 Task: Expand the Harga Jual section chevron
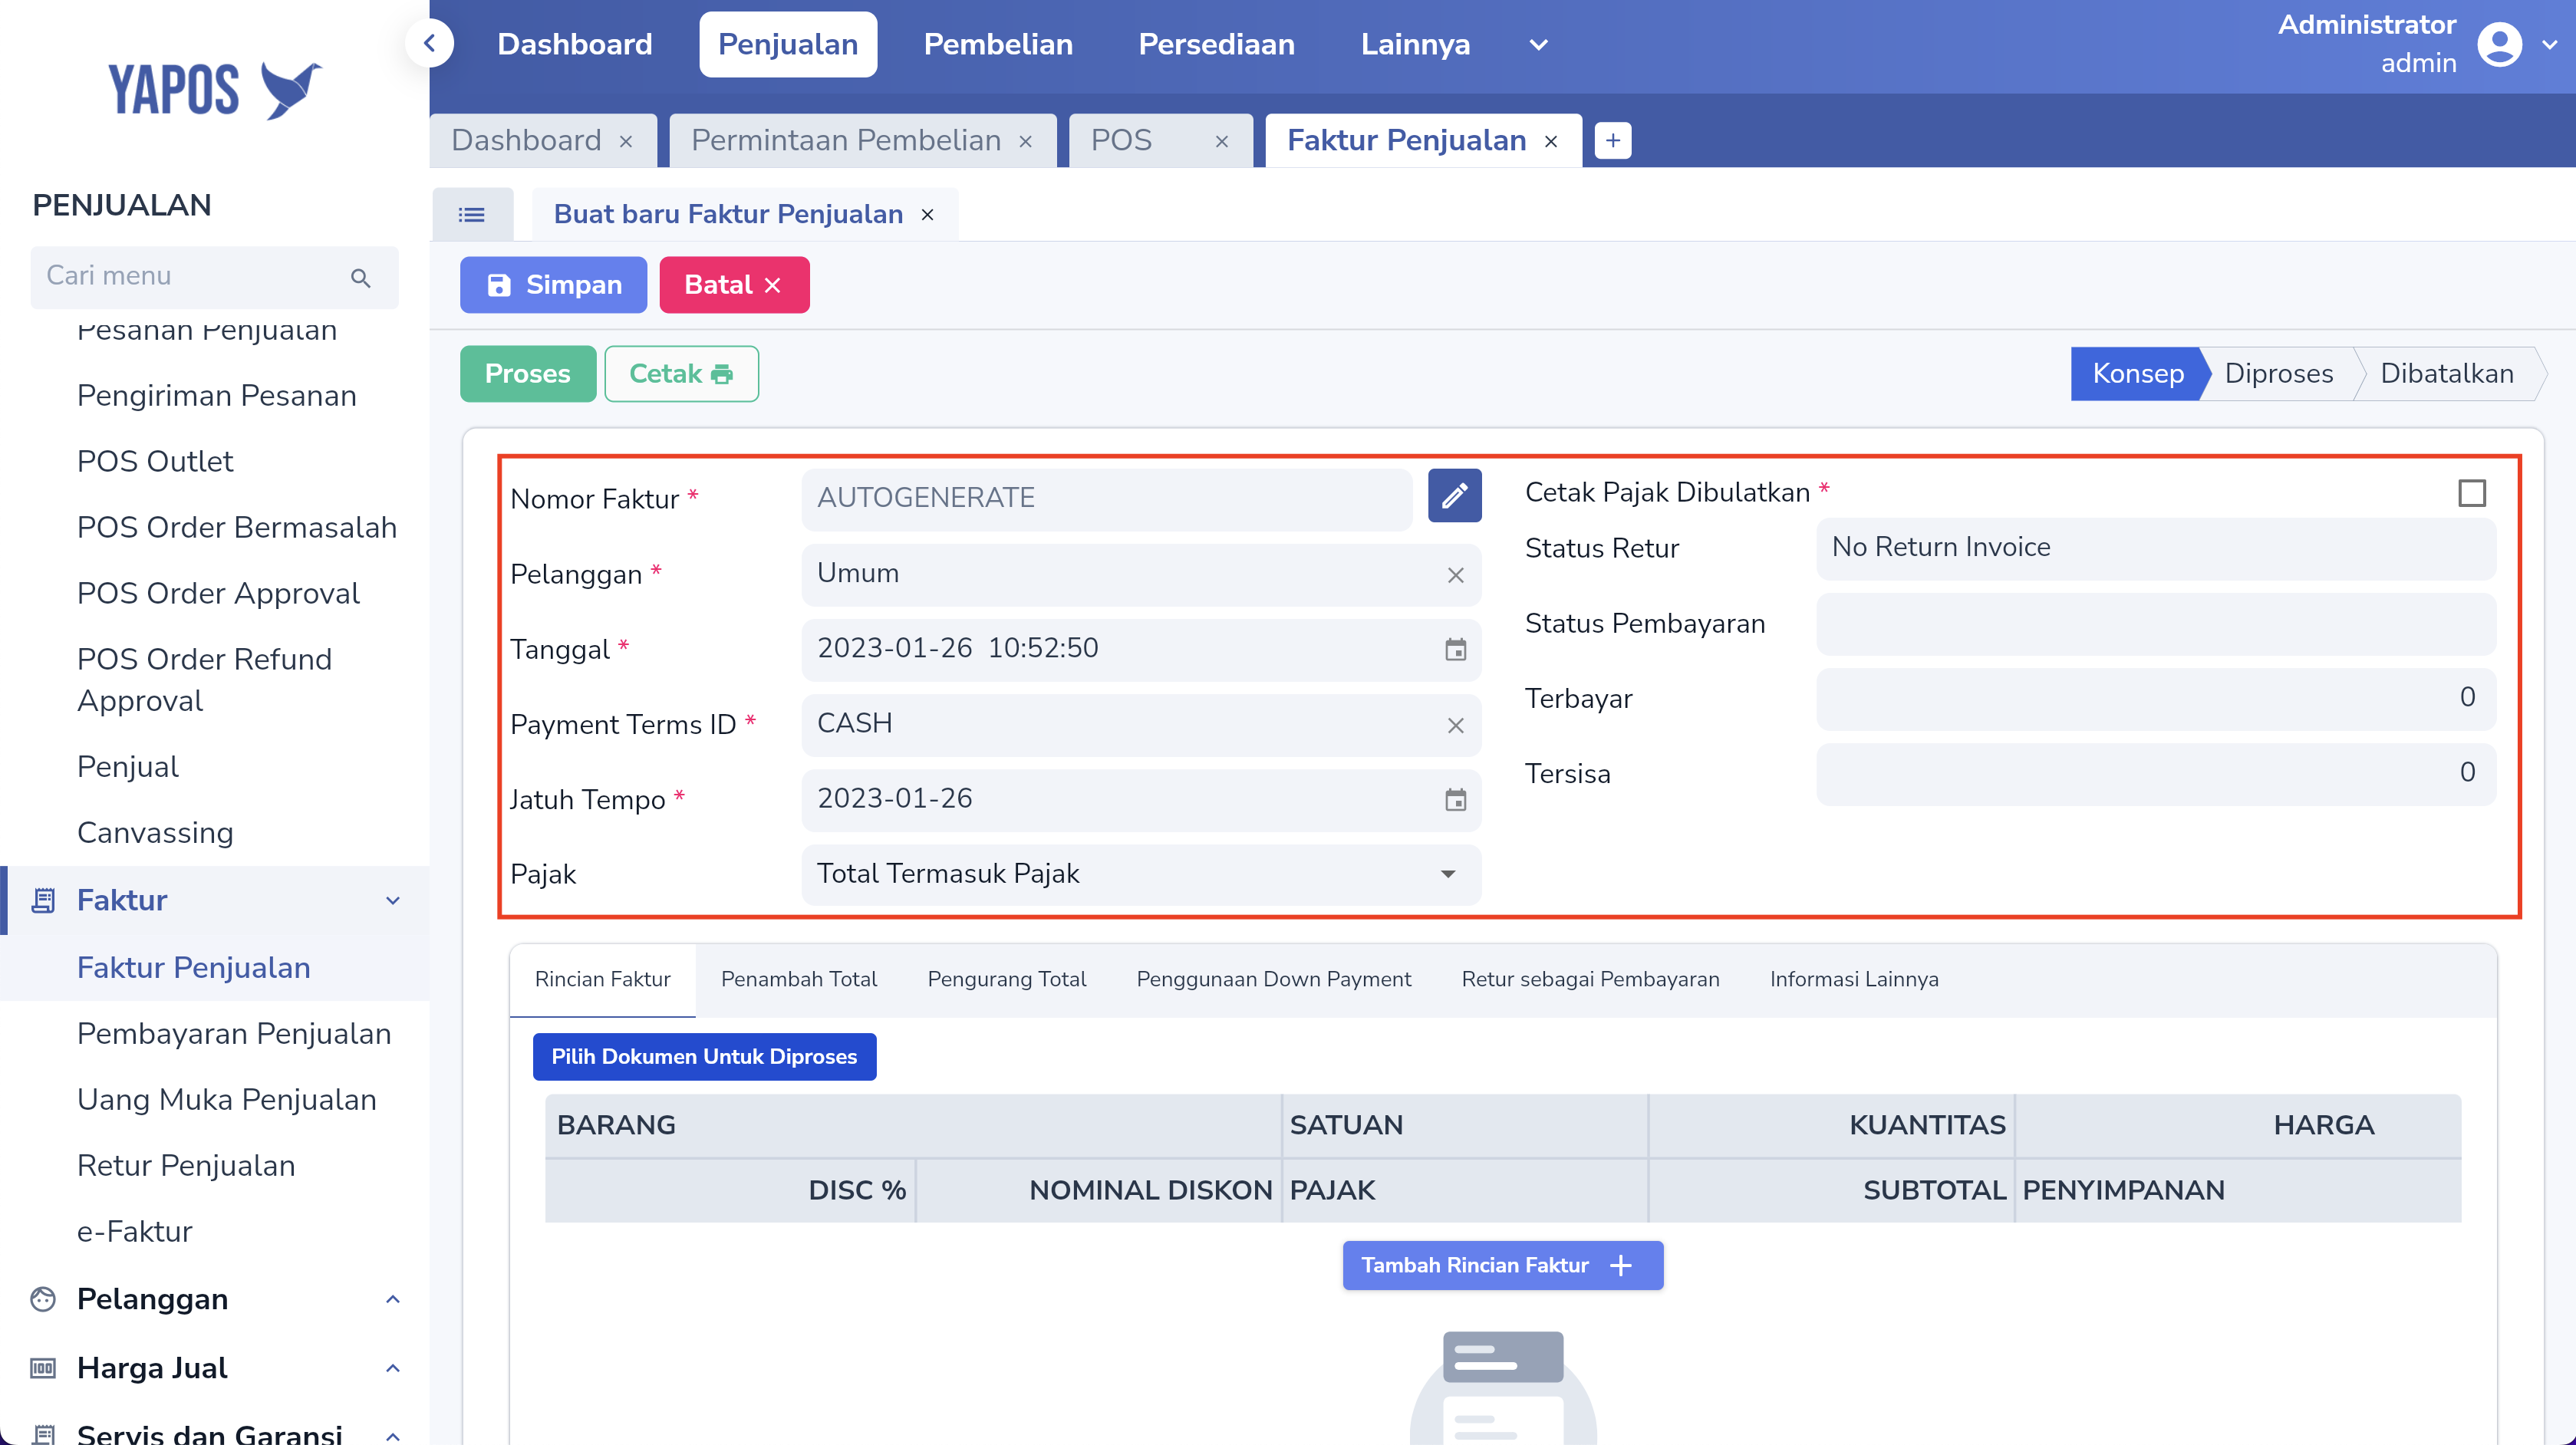click(393, 1368)
